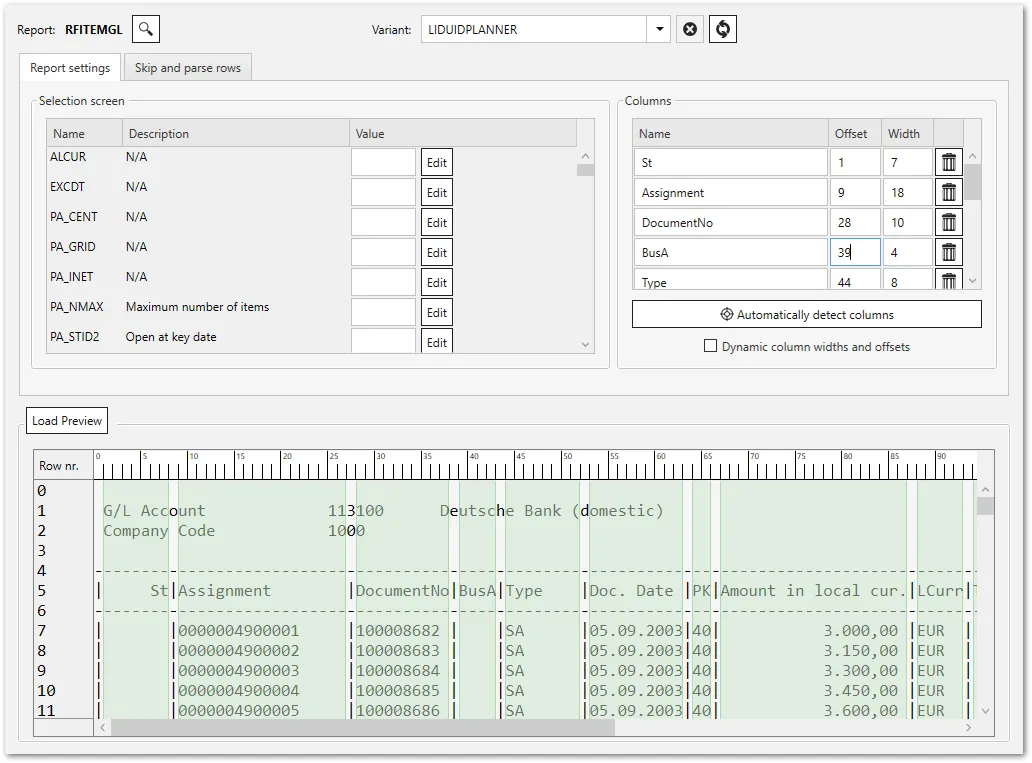Clear the variant with the X icon
1032x763 pixels.
[x=690, y=29]
